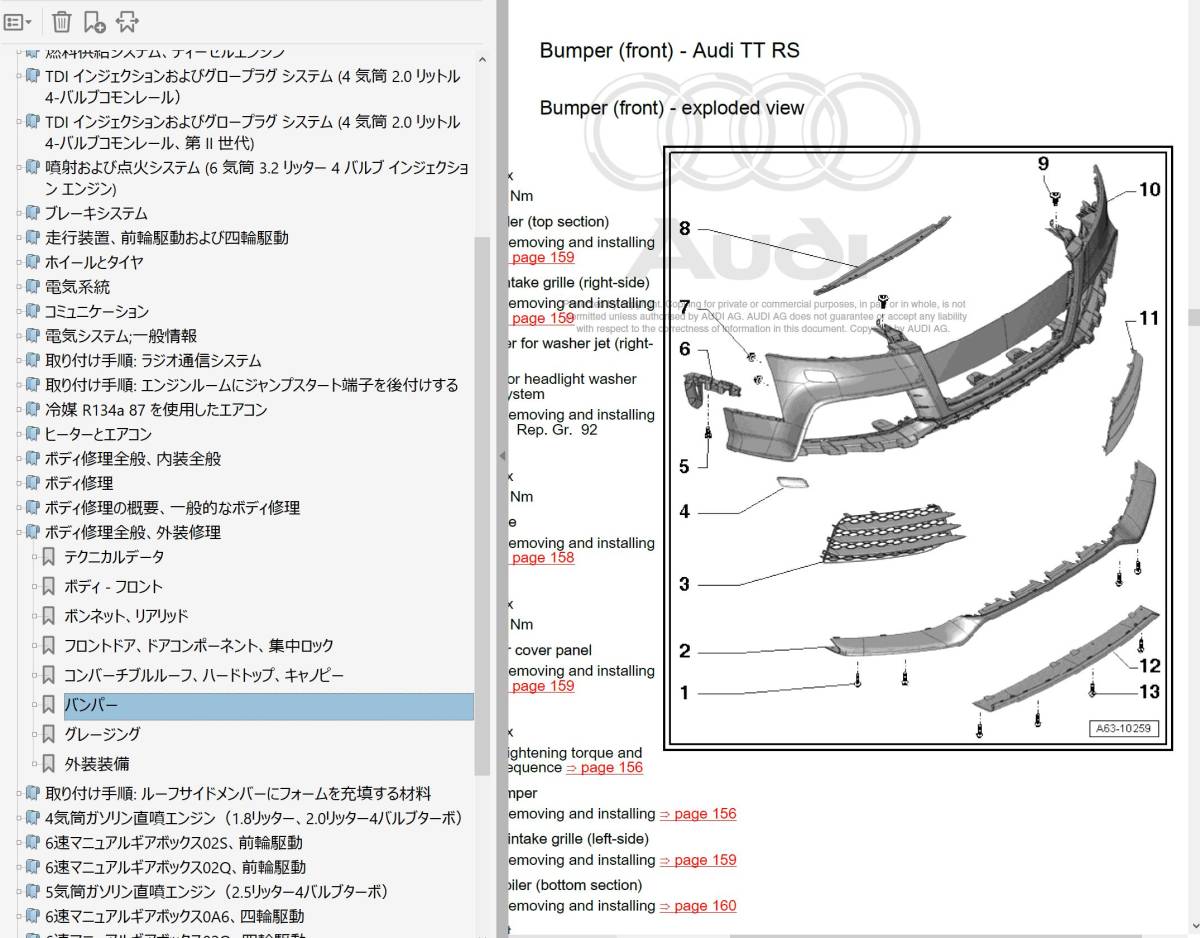Image resolution: width=1200 pixels, height=938 pixels.
Task: Collapse the ボディ修理全般、外装修理 bookmark
Action: tap(19, 532)
